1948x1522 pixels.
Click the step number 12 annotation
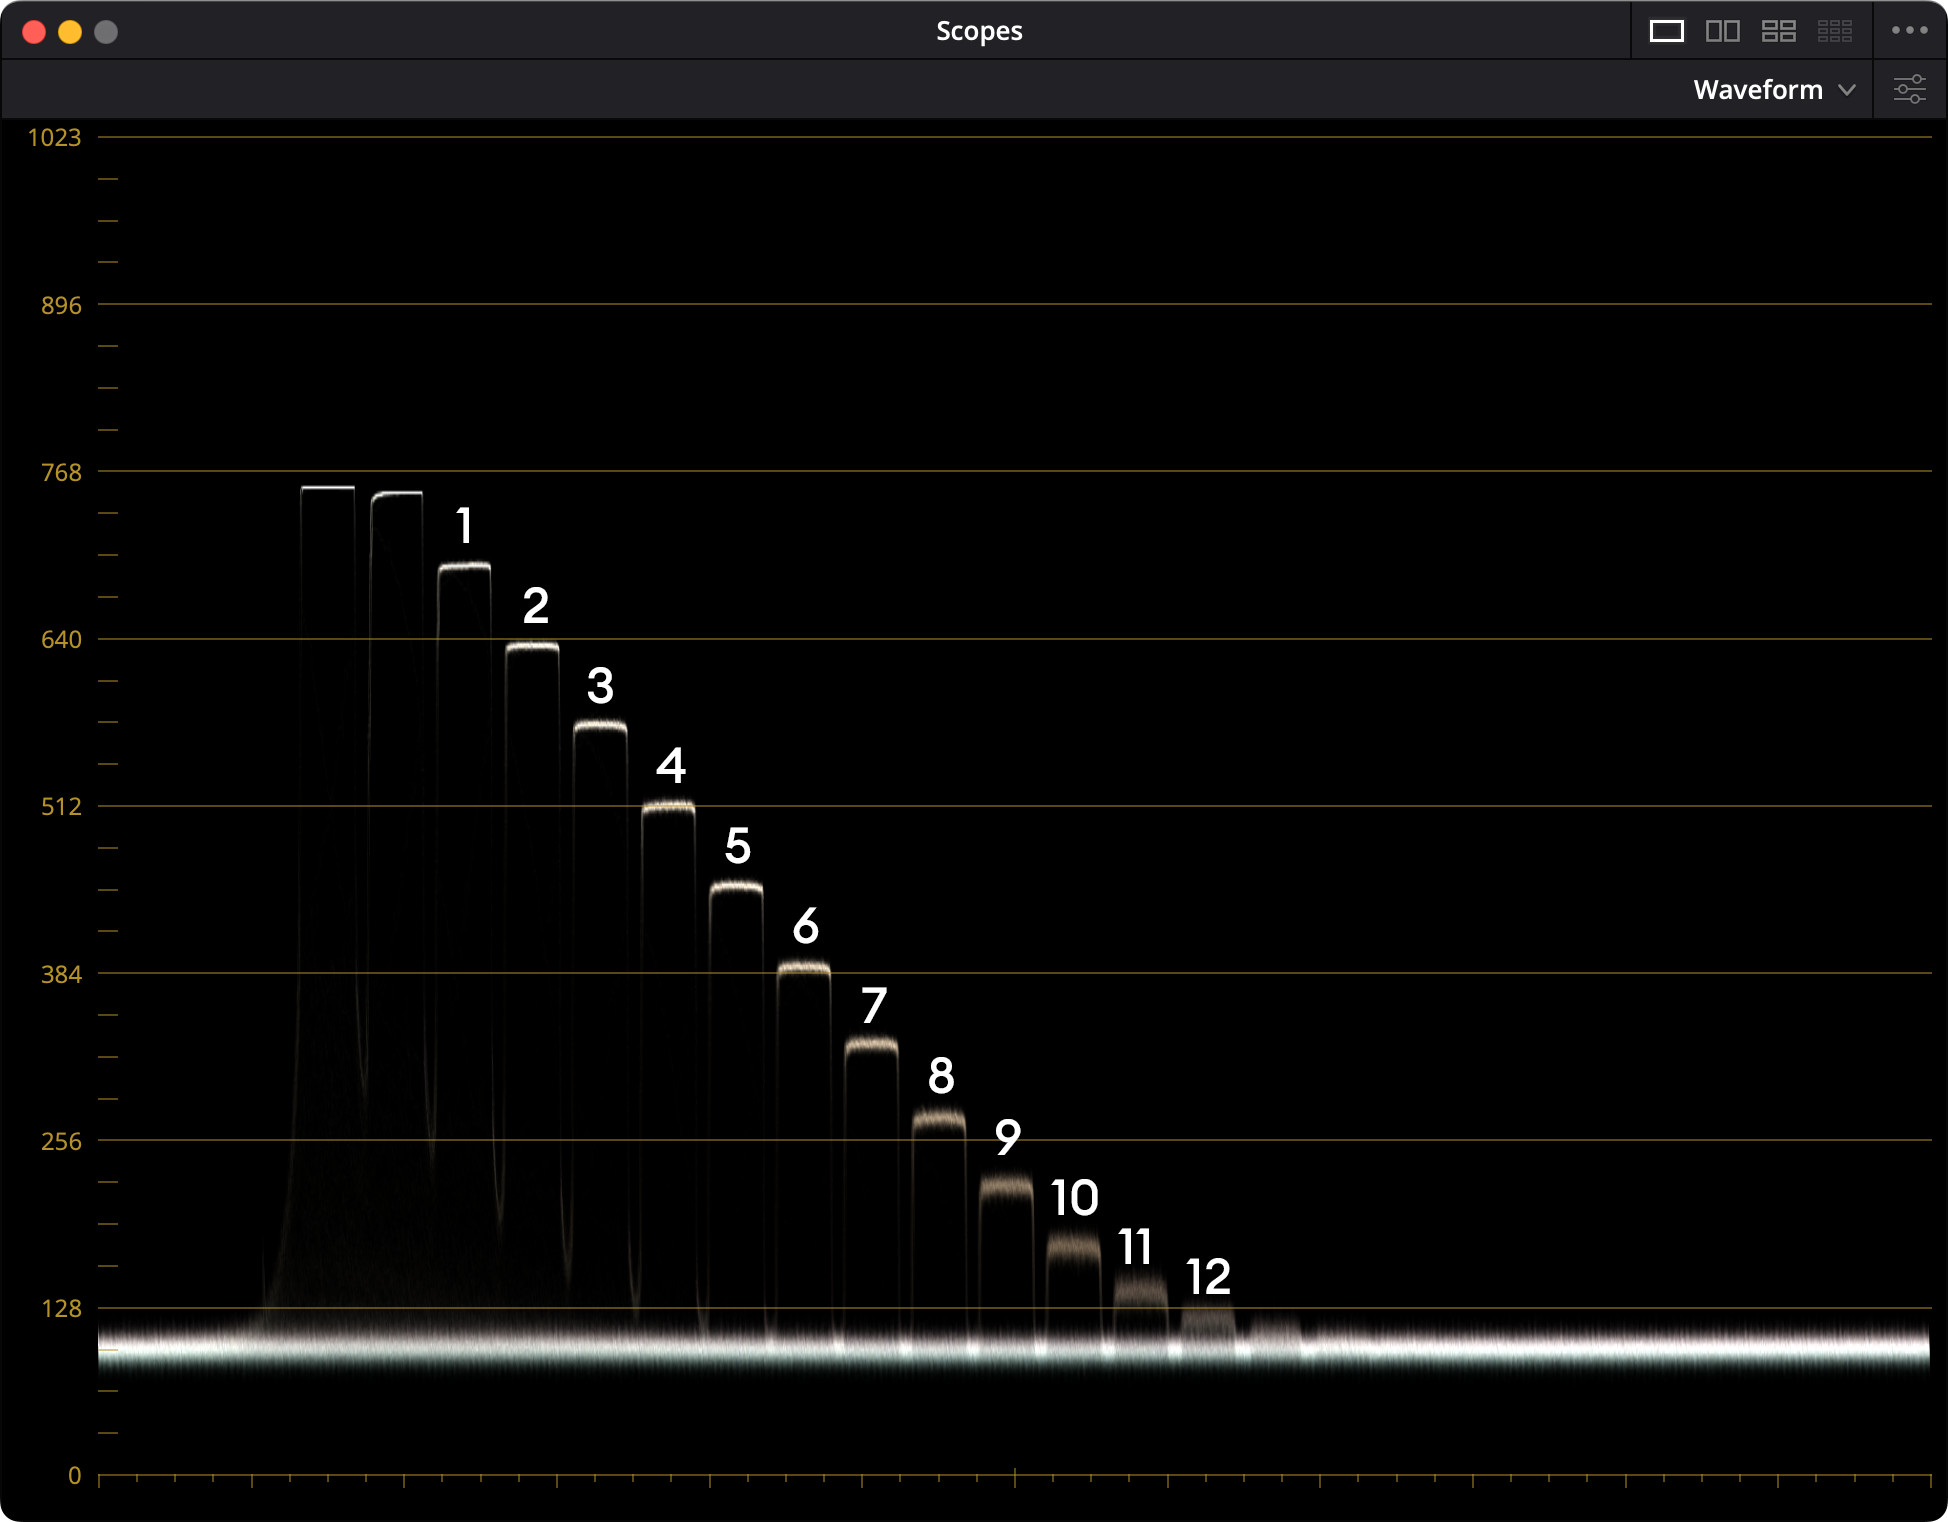pyautogui.click(x=1208, y=1277)
